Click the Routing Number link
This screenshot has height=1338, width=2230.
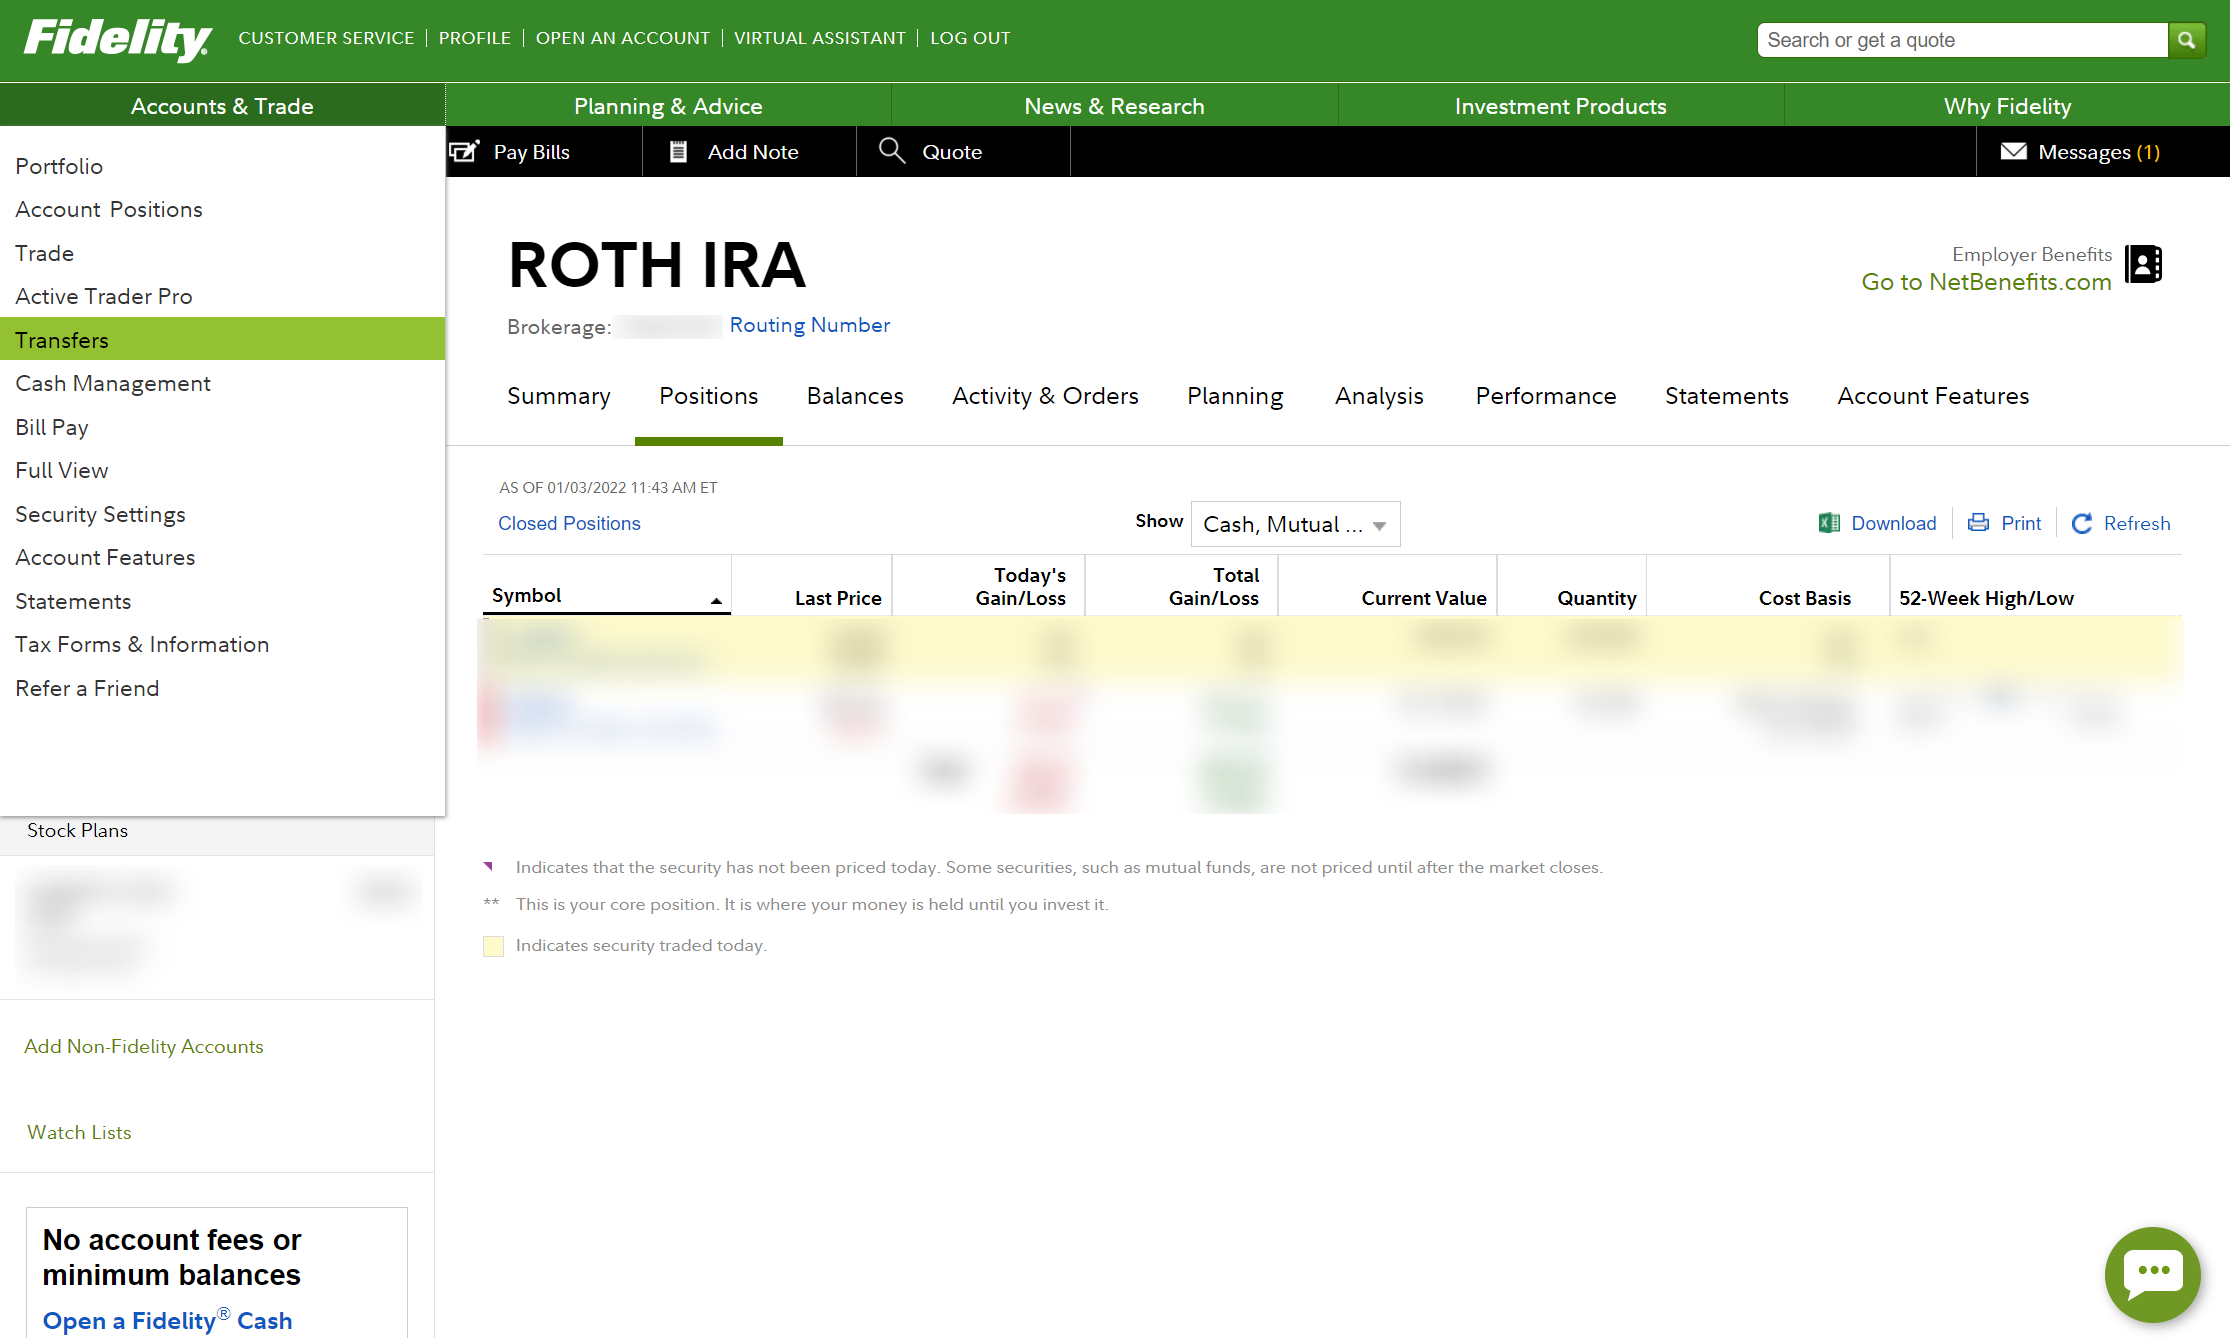pos(809,325)
